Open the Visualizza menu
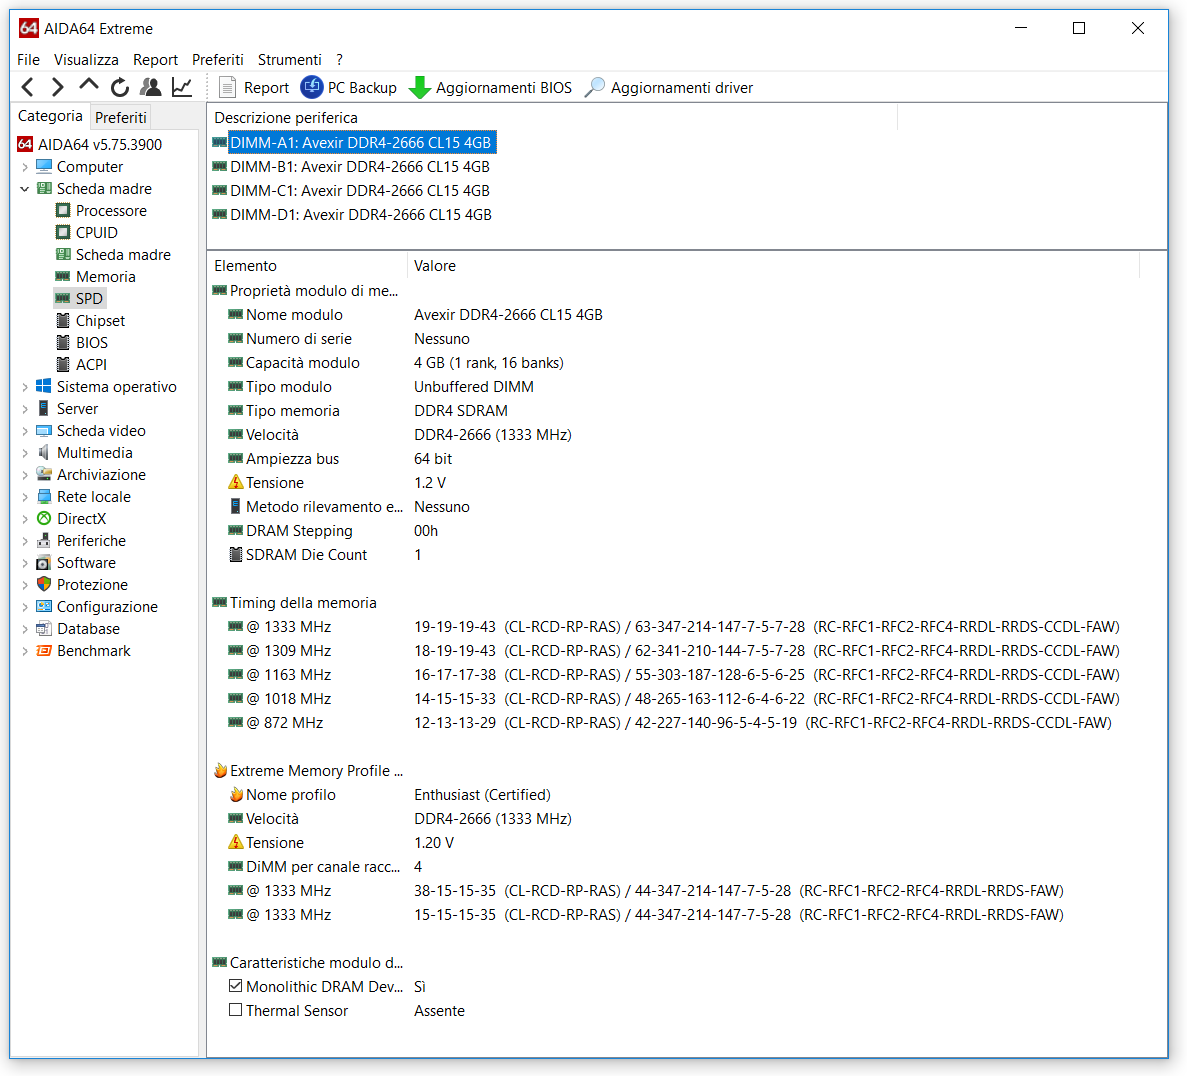Image resolution: width=1187 pixels, height=1076 pixels. pos(86,60)
